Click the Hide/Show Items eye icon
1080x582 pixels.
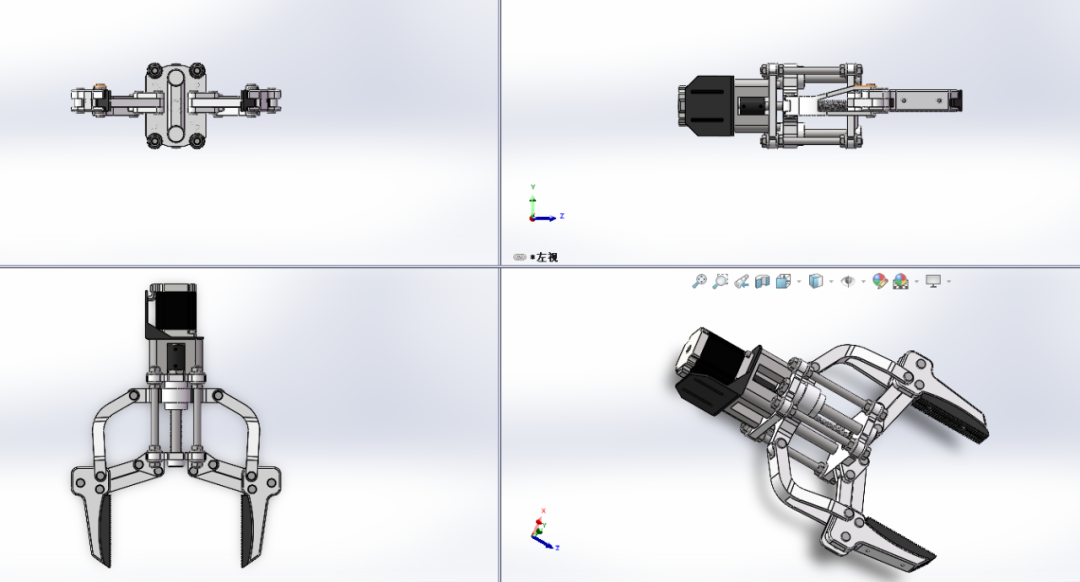848,281
